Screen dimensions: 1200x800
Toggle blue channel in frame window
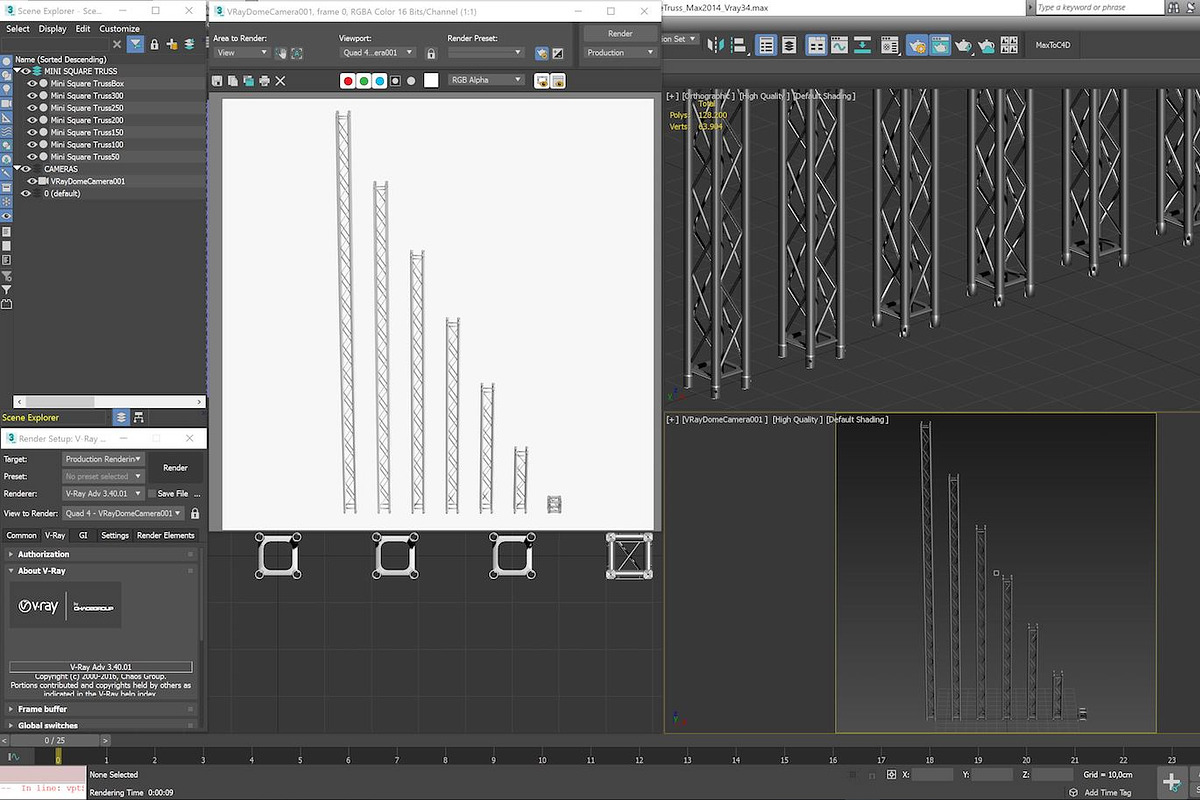click(380, 80)
